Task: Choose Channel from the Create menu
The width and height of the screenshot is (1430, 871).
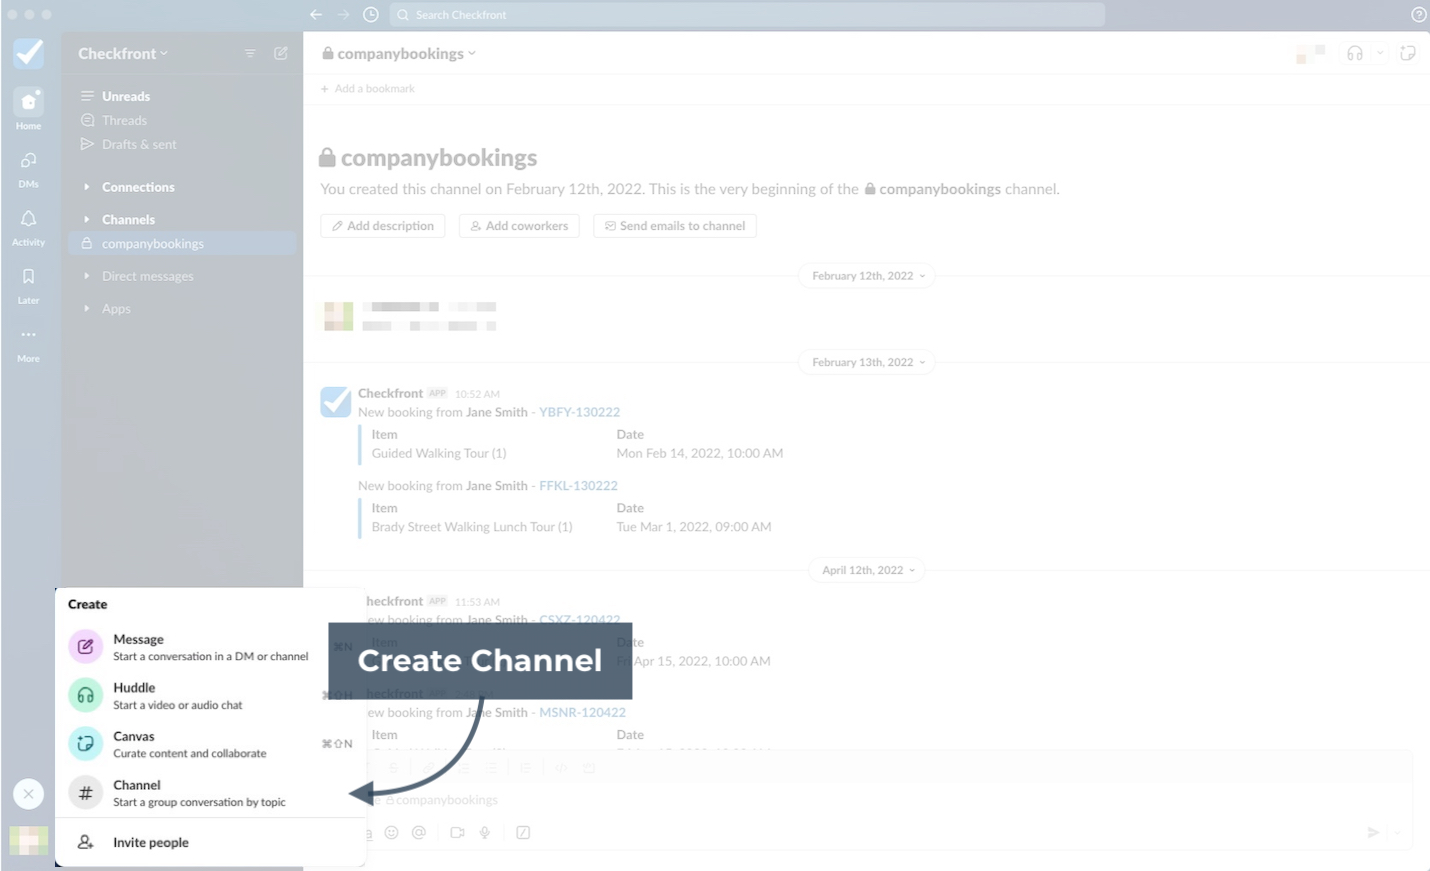Action: 210,793
